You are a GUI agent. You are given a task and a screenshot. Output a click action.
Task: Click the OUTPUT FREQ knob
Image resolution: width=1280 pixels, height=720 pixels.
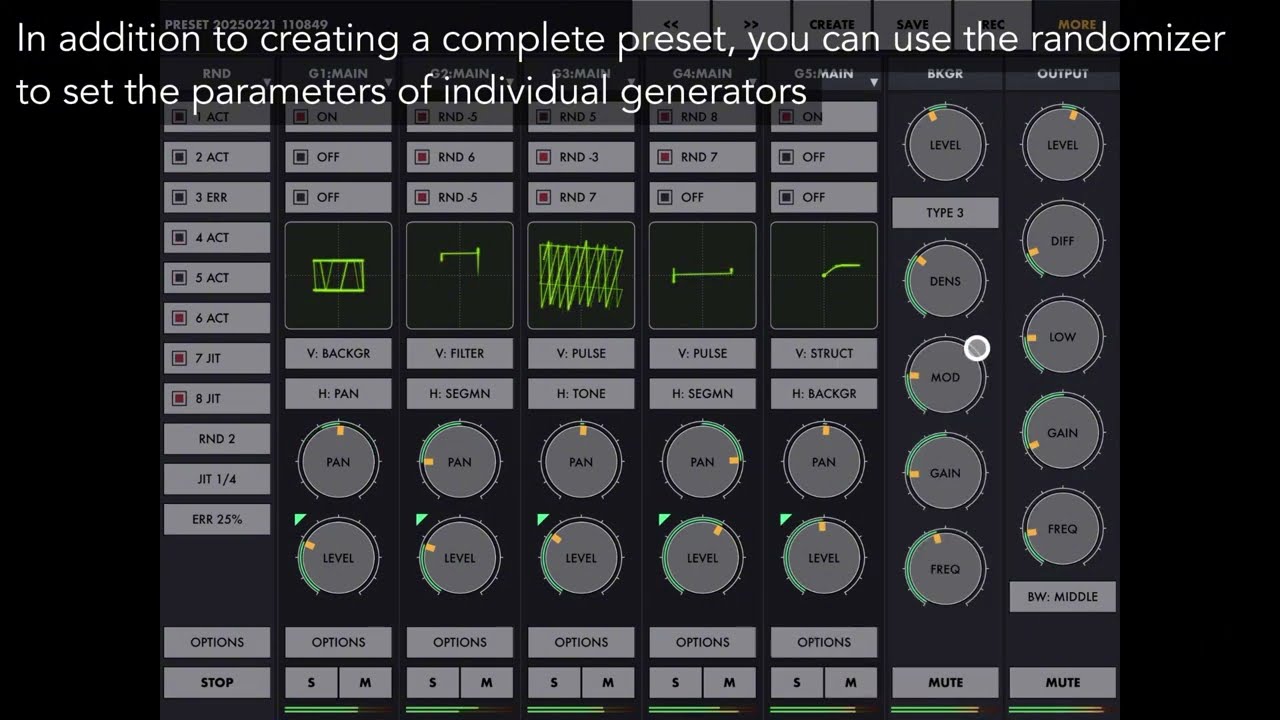[x=1062, y=529]
